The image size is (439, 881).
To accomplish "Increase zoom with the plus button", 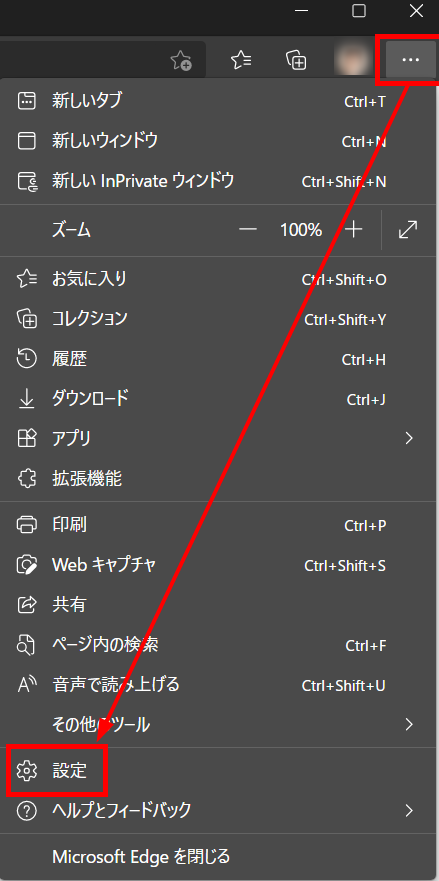I will click(x=354, y=230).
